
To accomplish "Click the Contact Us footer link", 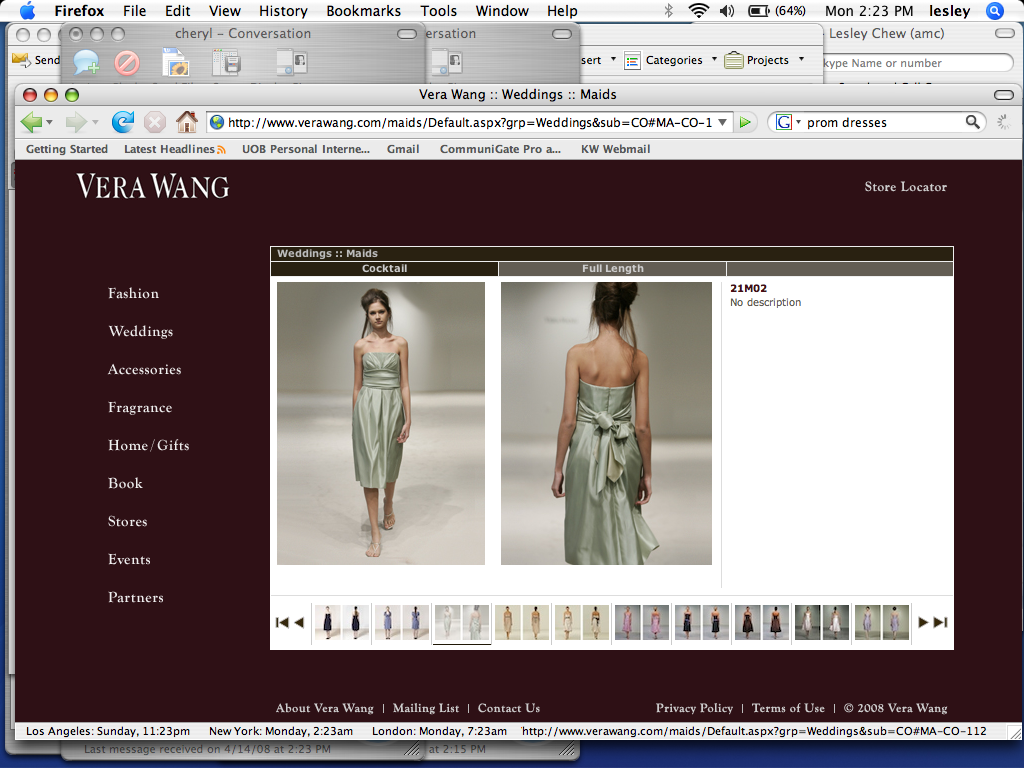I will point(509,708).
